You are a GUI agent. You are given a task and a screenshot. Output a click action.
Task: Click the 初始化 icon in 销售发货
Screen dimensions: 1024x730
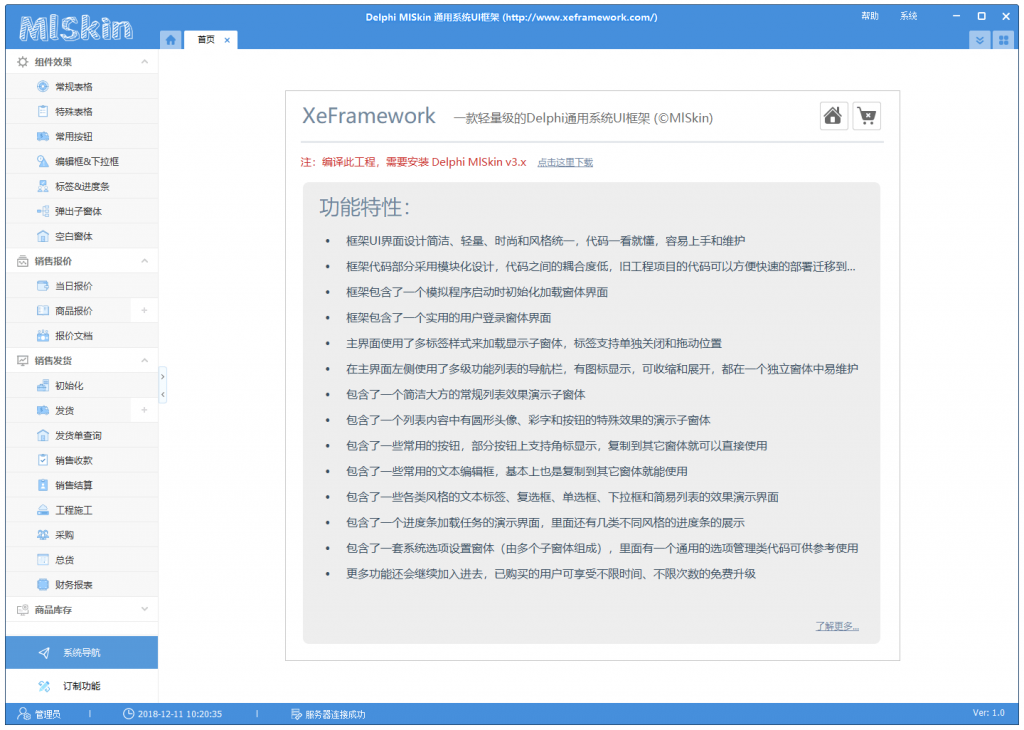[42, 386]
